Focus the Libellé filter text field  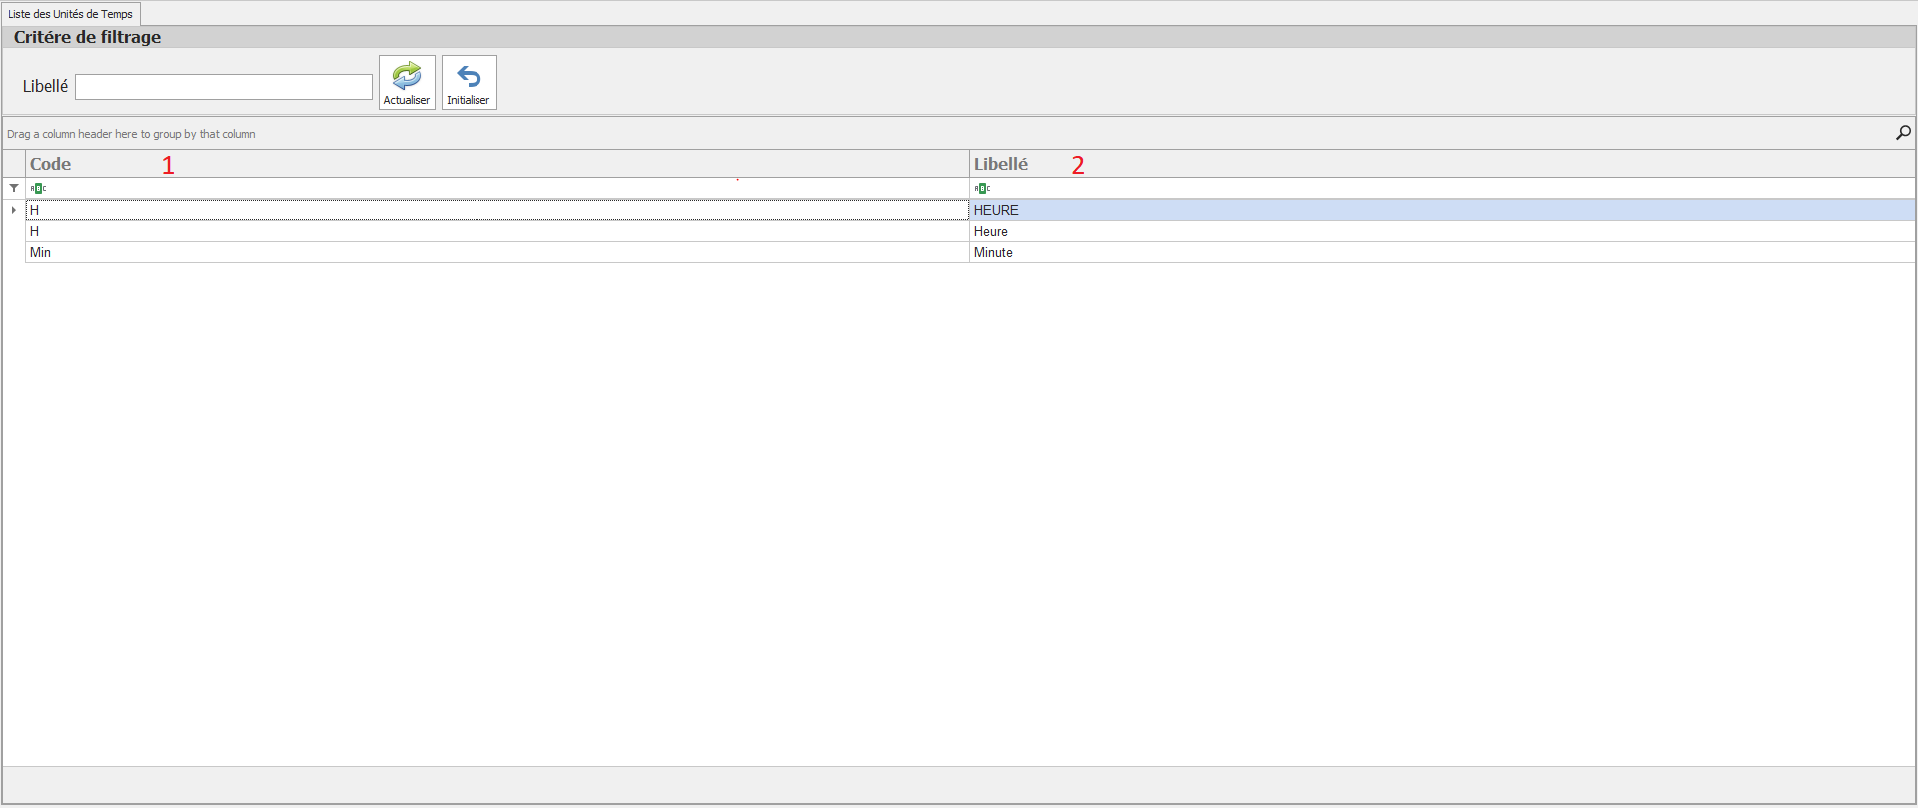(x=224, y=87)
